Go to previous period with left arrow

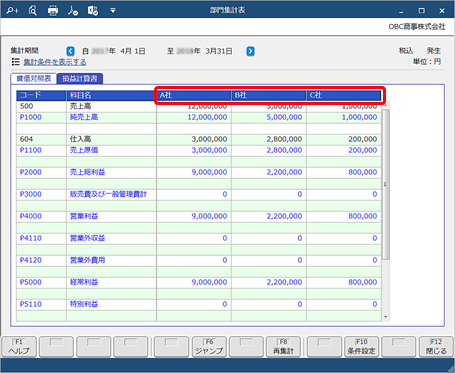[70, 51]
